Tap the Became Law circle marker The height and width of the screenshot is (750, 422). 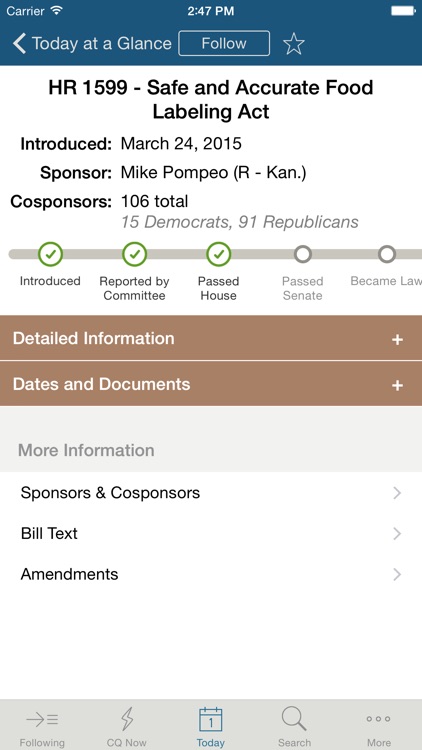[387, 254]
